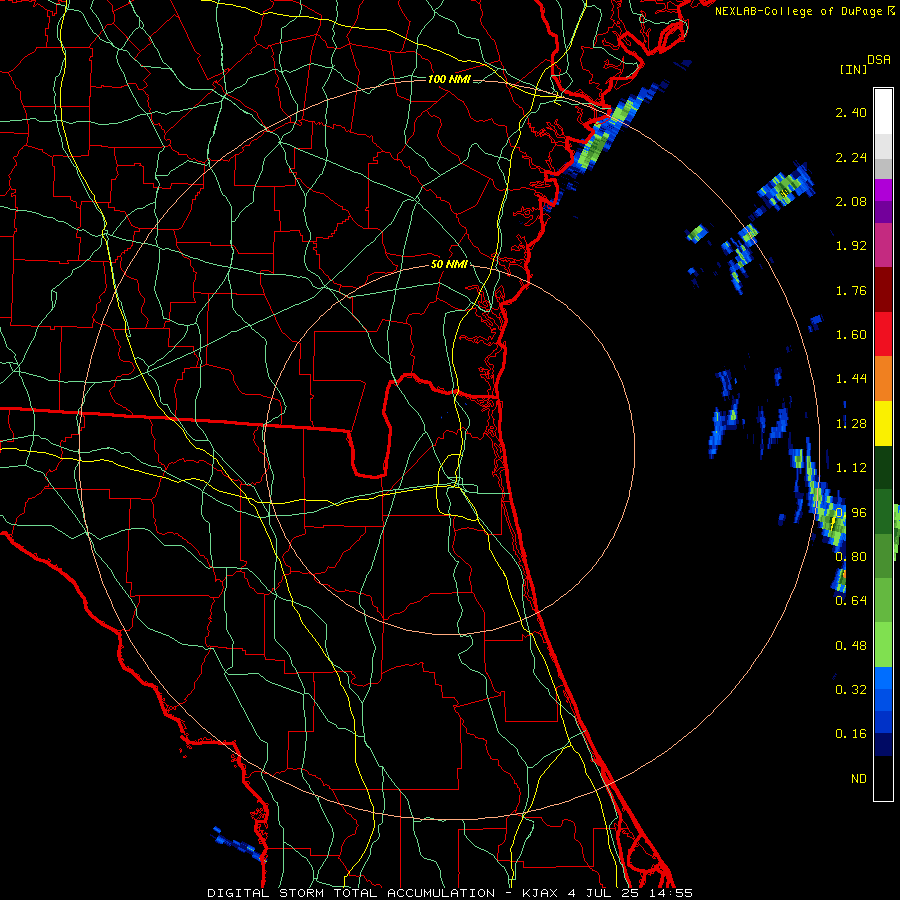Image resolution: width=900 pixels, height=900 pixels.
Task: Select the 1.92 legend value
Action: tap(851, 246)
